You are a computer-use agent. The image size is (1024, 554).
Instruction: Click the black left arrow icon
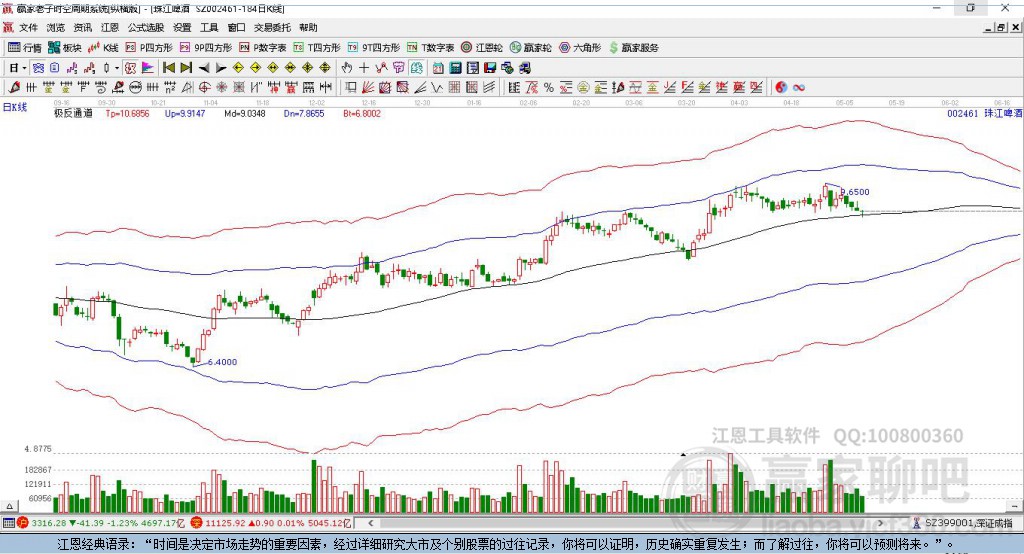(204, 68)
